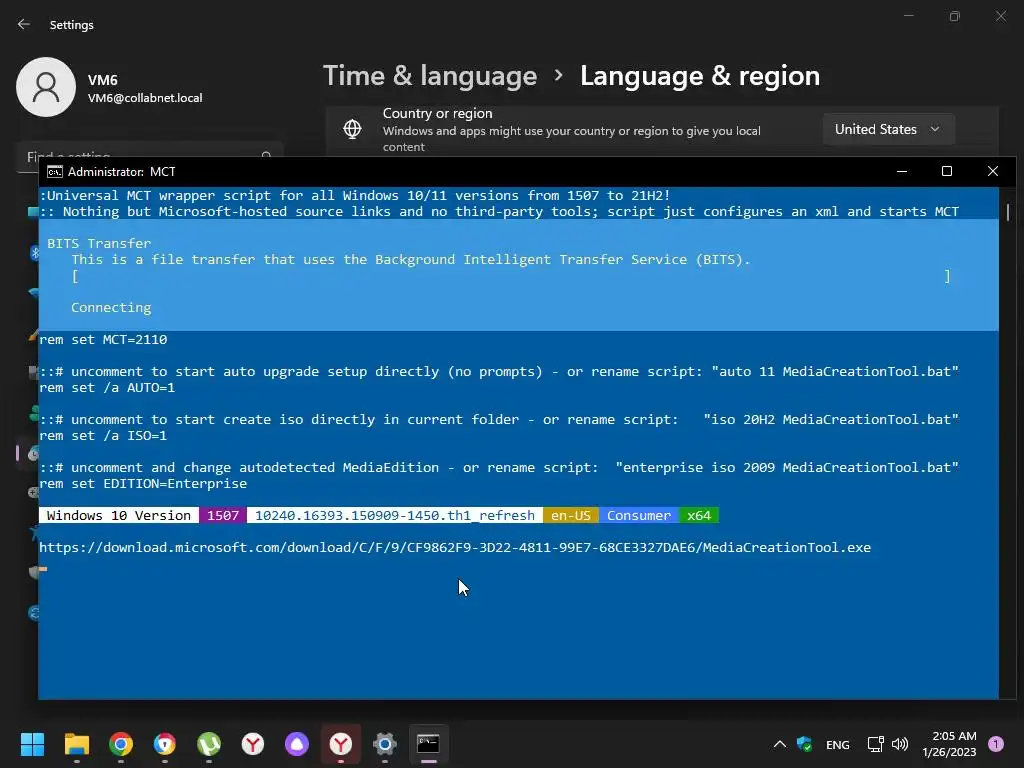Launch Google Chrome from the taskbar

(x=121, y=744)
